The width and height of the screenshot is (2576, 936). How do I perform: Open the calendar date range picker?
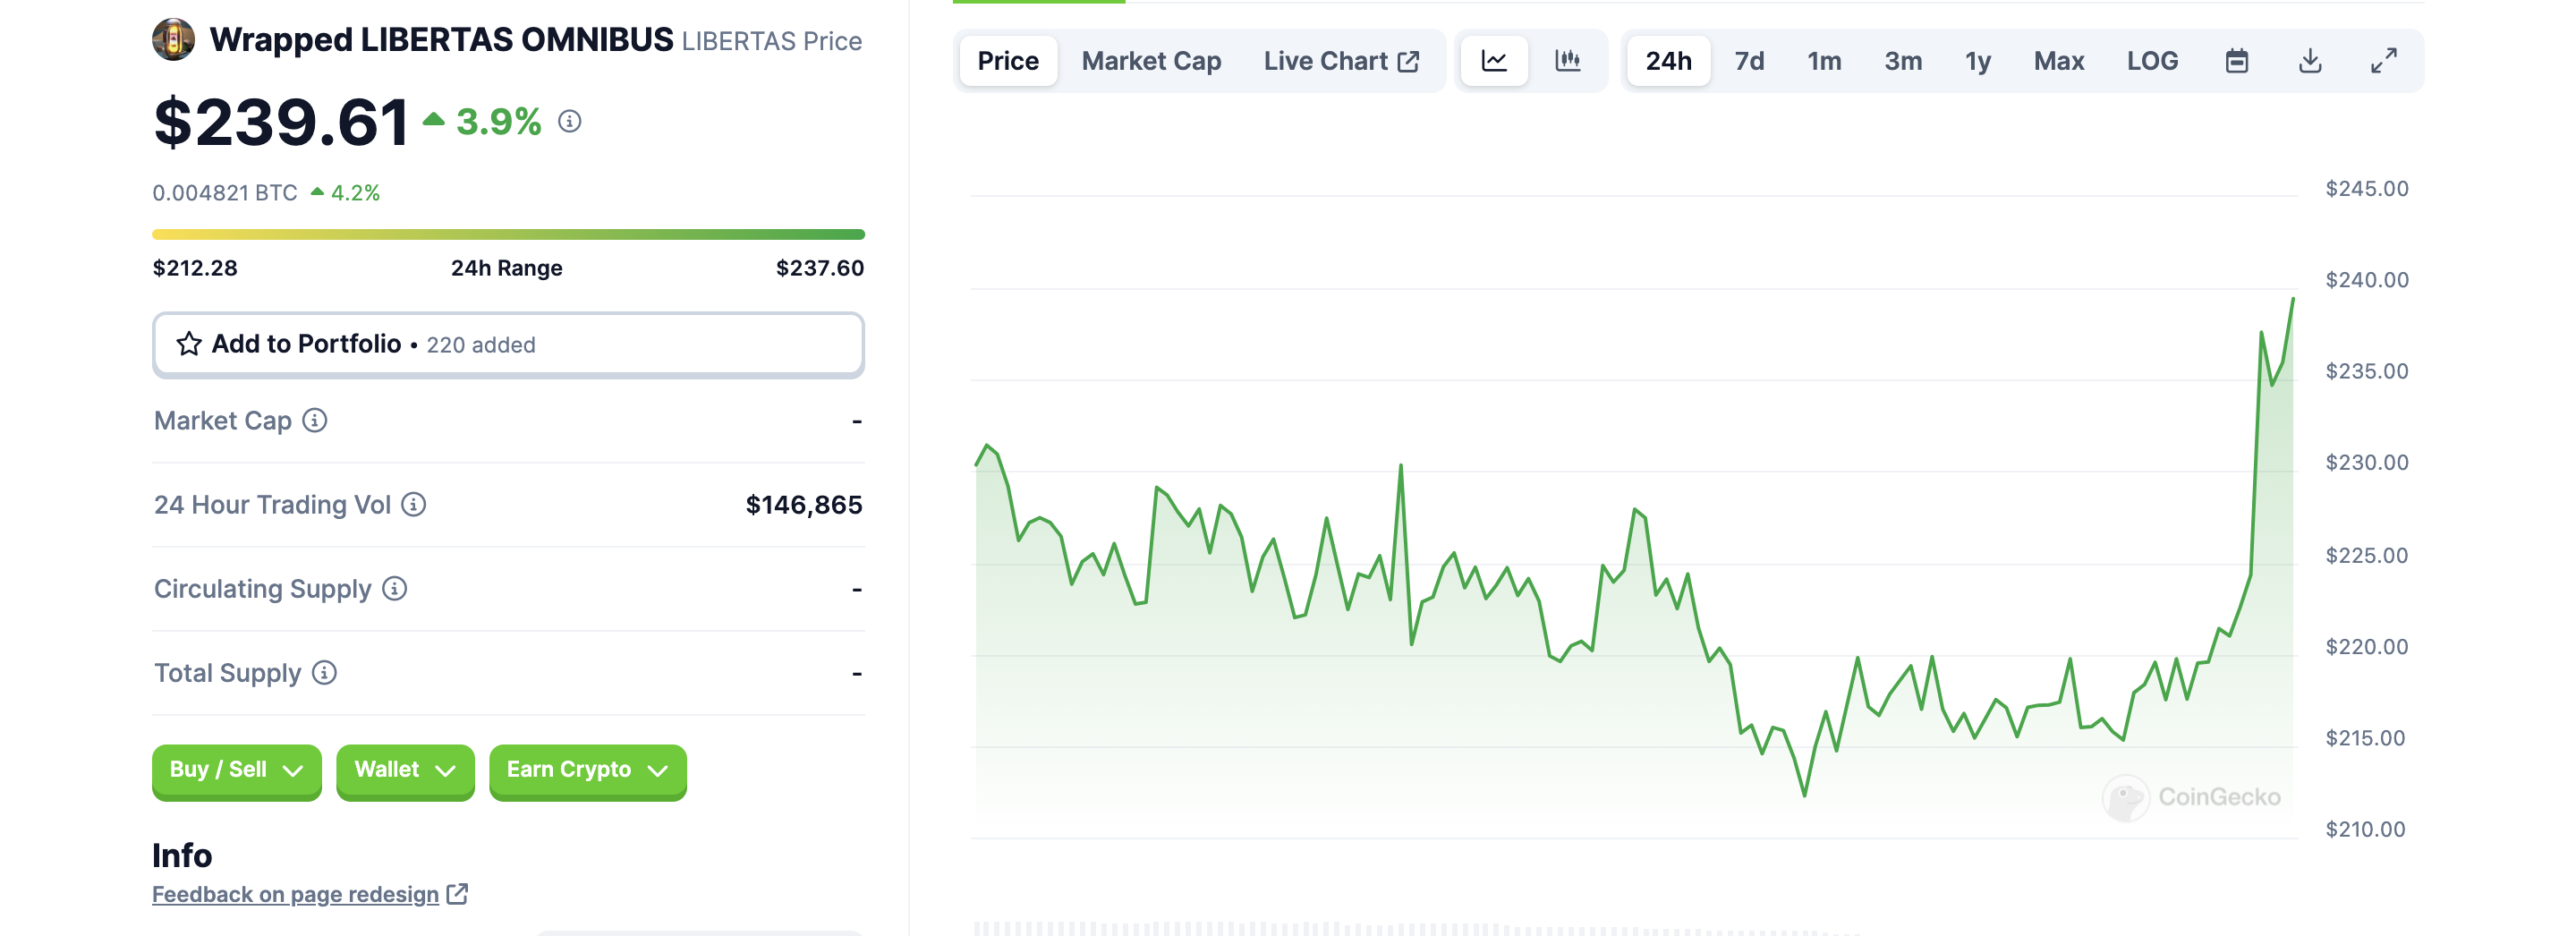2236,61
